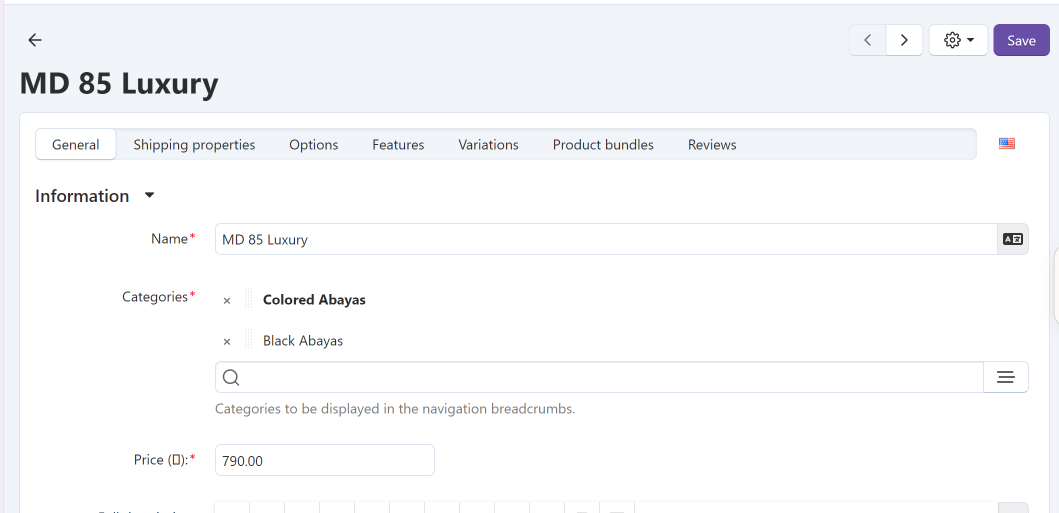The image size is (1059, 513).
Task: Open the Features tab
Action: coord(398,144)
